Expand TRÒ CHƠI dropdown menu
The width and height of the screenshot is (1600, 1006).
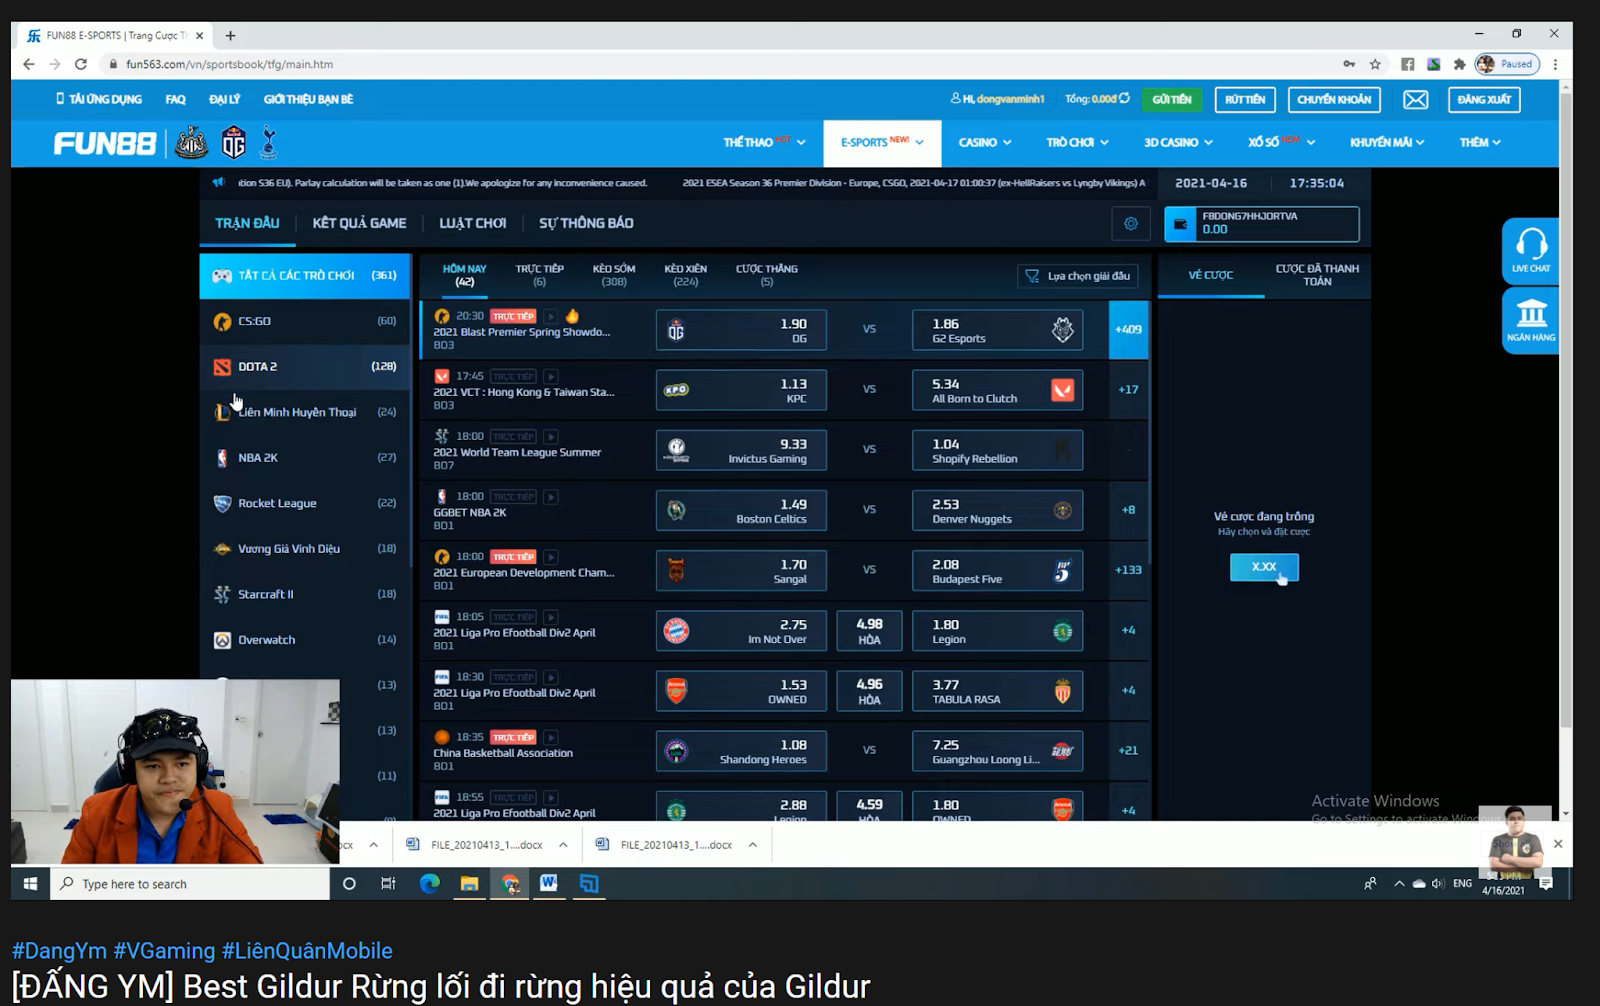pyautogui.click(x=1077, y=143)
